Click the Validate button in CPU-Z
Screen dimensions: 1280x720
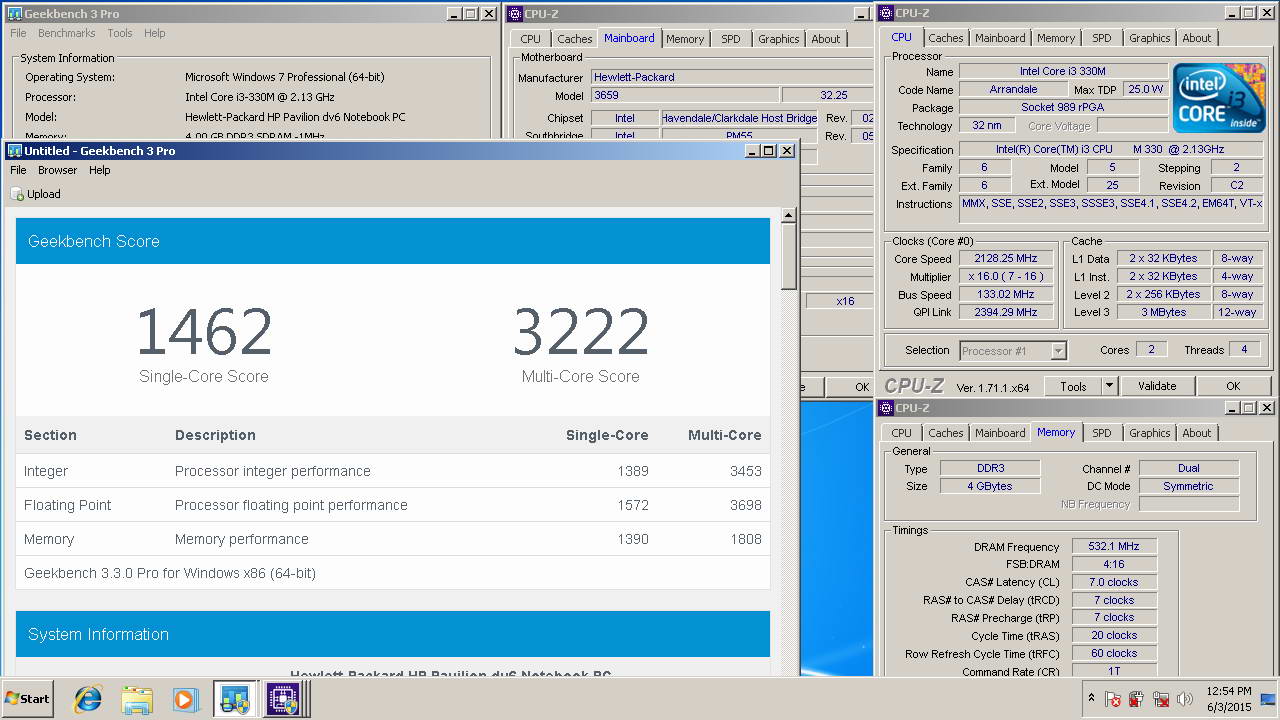point(1157,386)
